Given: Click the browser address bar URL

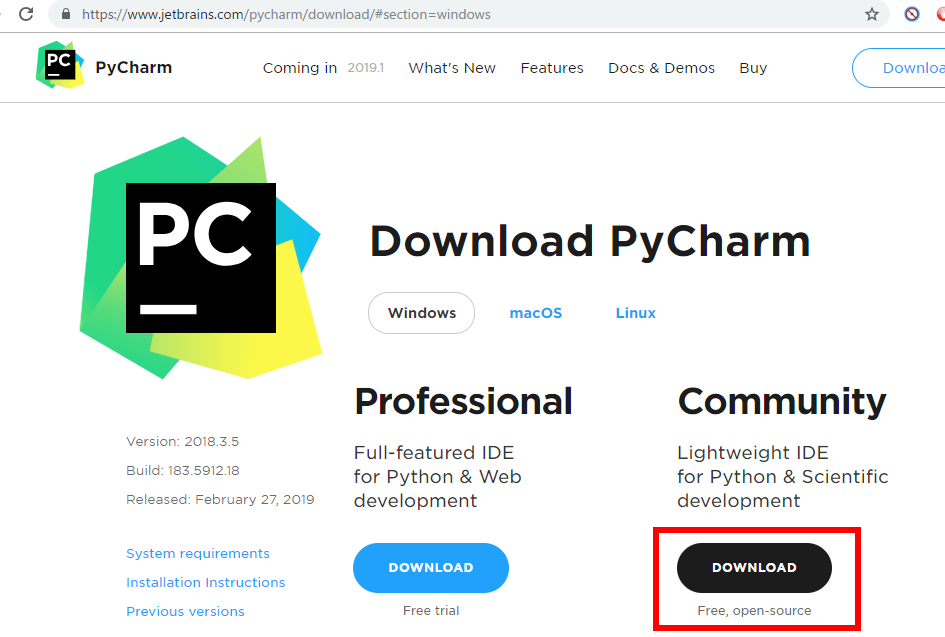Looking at the screenshot, I should [x=286, y=14].
